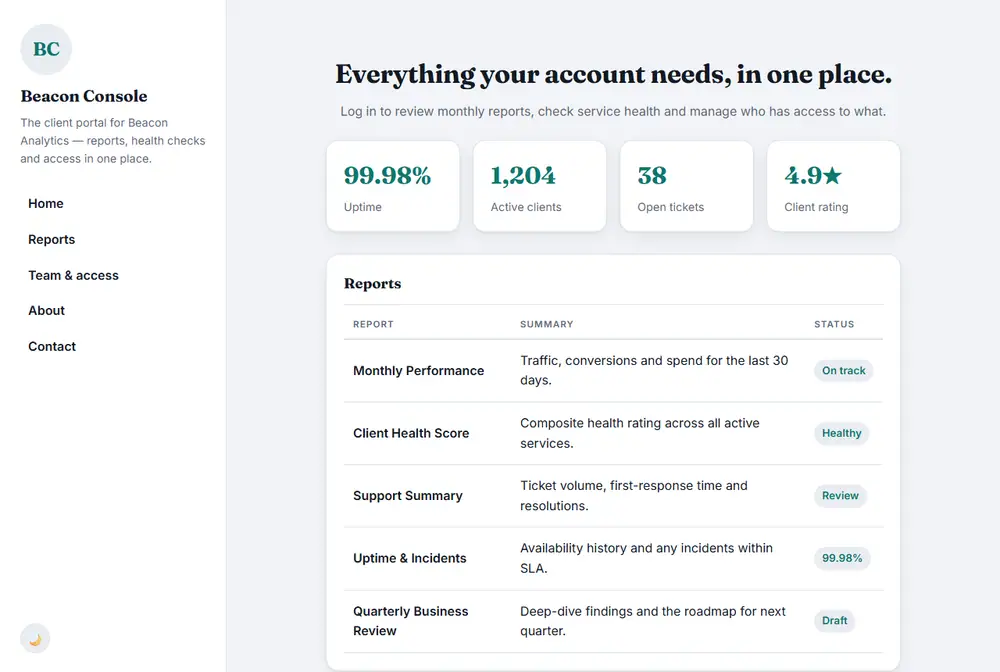The width and height of the screenshot is (1000, 672).
Task: Select the 99.98% Uptime stat card
Action: click(393, 186)
